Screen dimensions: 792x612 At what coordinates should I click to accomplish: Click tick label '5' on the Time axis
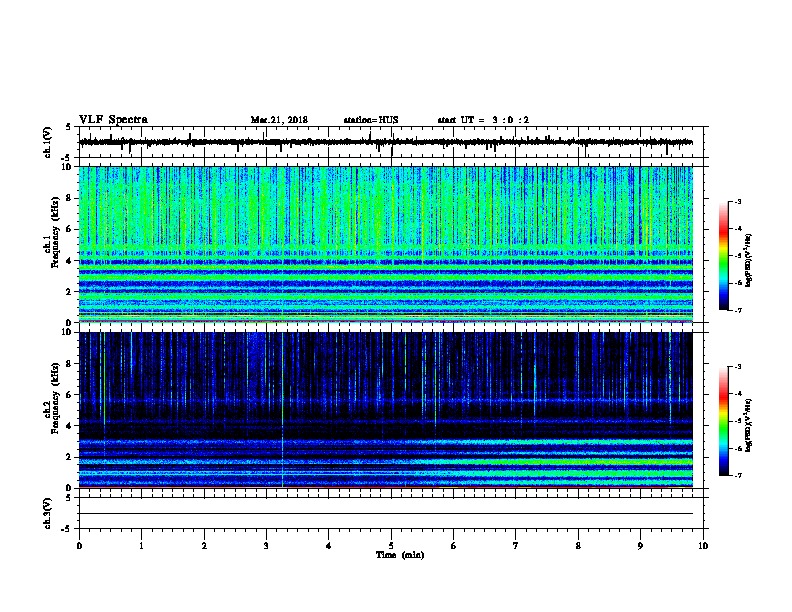(391, 546)
